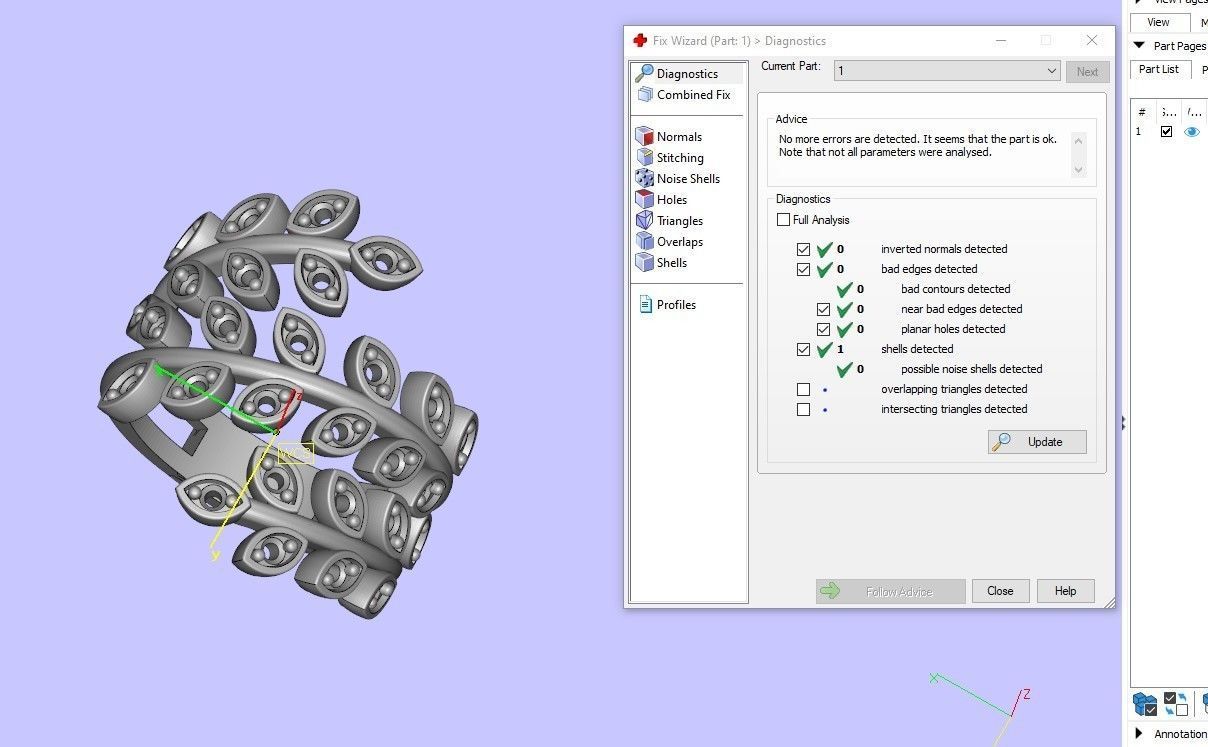Open the Current Part dropdown

click(x=947, y=71)
